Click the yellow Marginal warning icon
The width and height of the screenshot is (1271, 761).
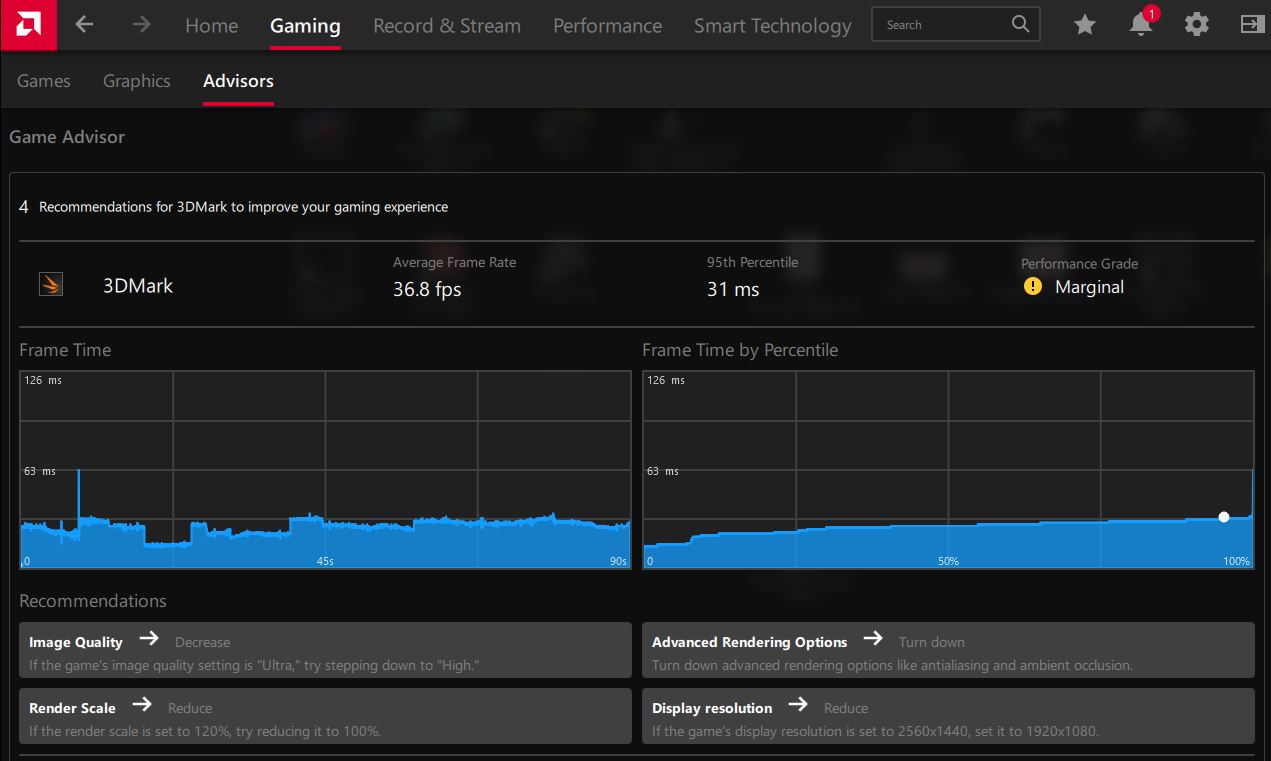pyautogui.click(x=1033, y=287)
